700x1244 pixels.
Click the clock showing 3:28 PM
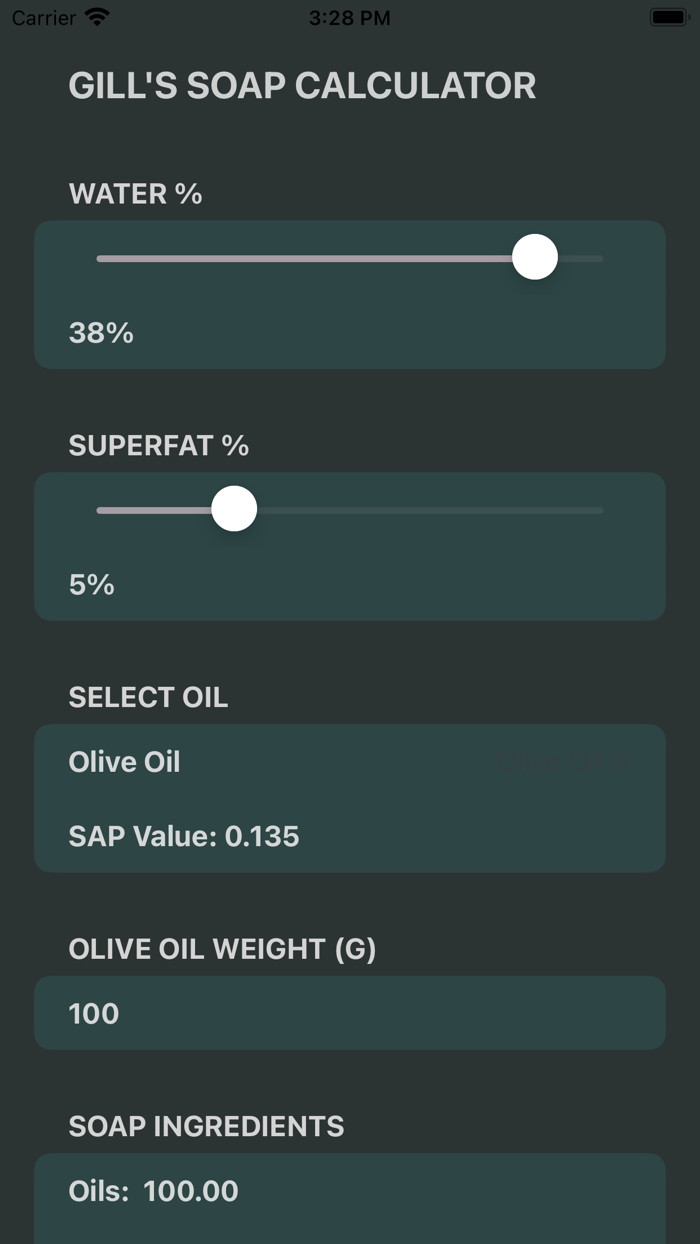[349, 16]
